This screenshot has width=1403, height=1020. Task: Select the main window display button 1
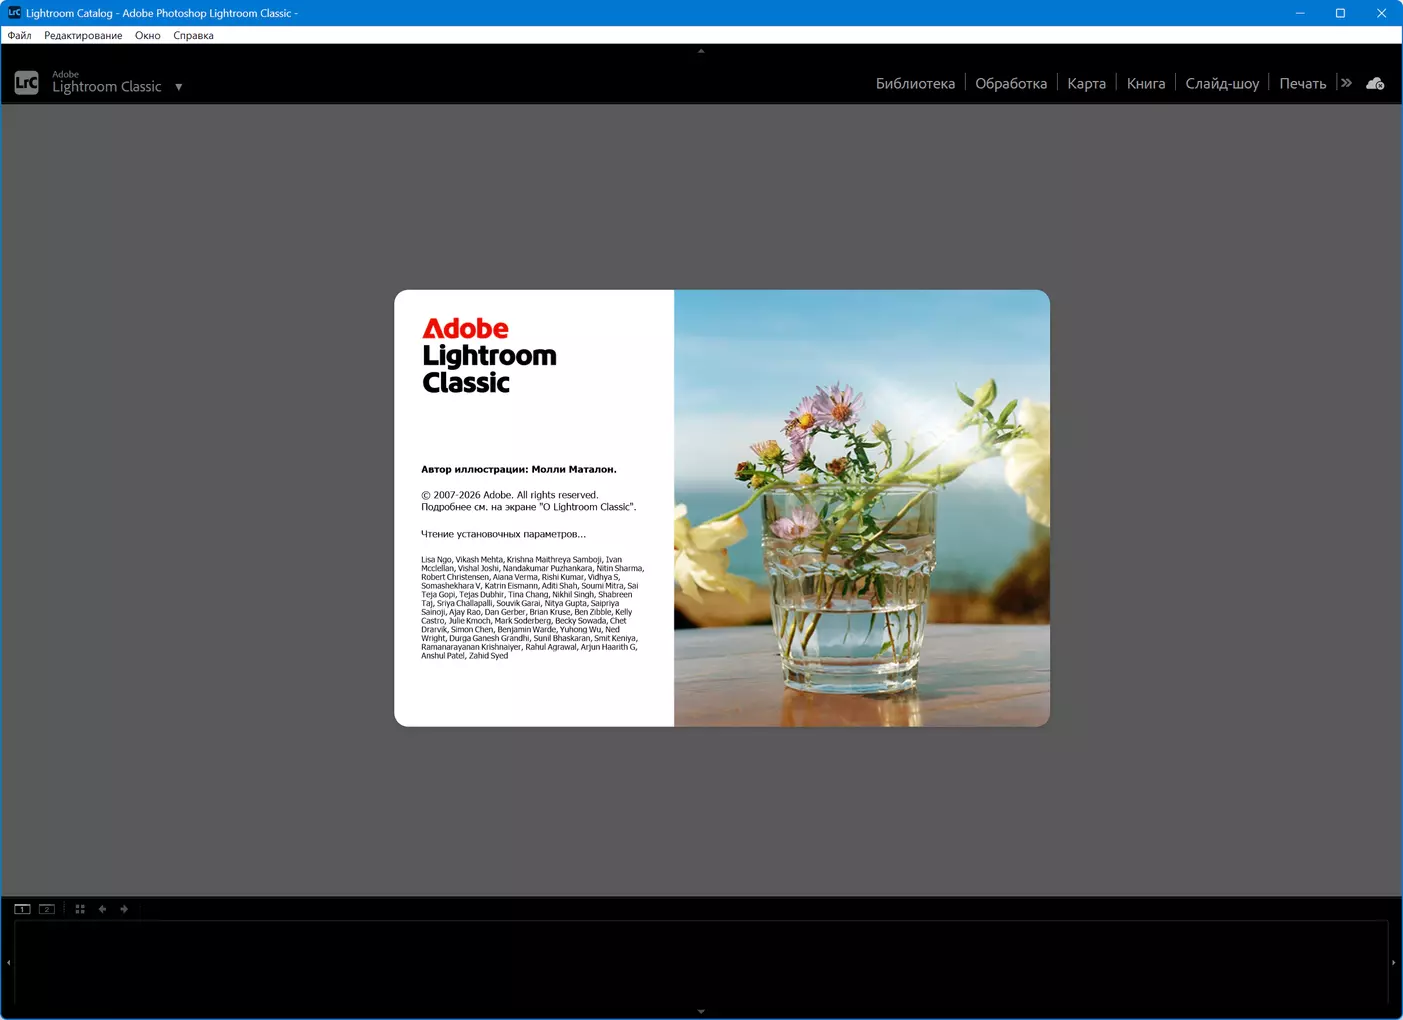tap(22, 909)
